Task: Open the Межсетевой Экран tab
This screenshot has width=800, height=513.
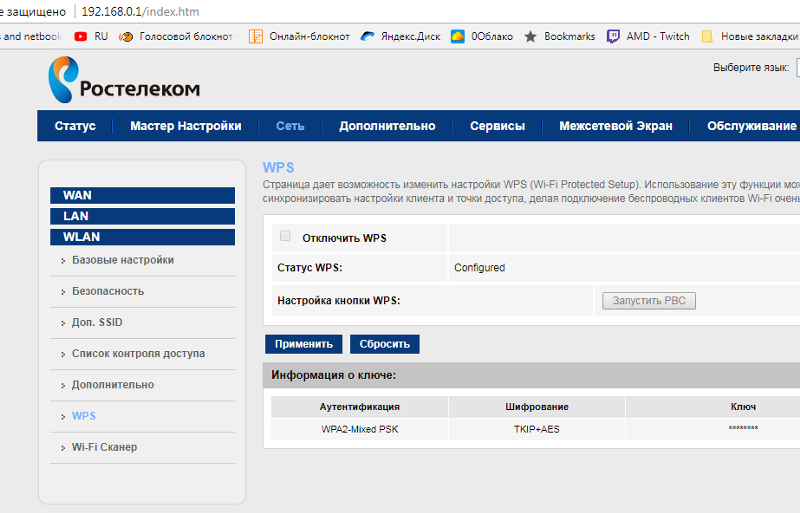Action: 616,126
